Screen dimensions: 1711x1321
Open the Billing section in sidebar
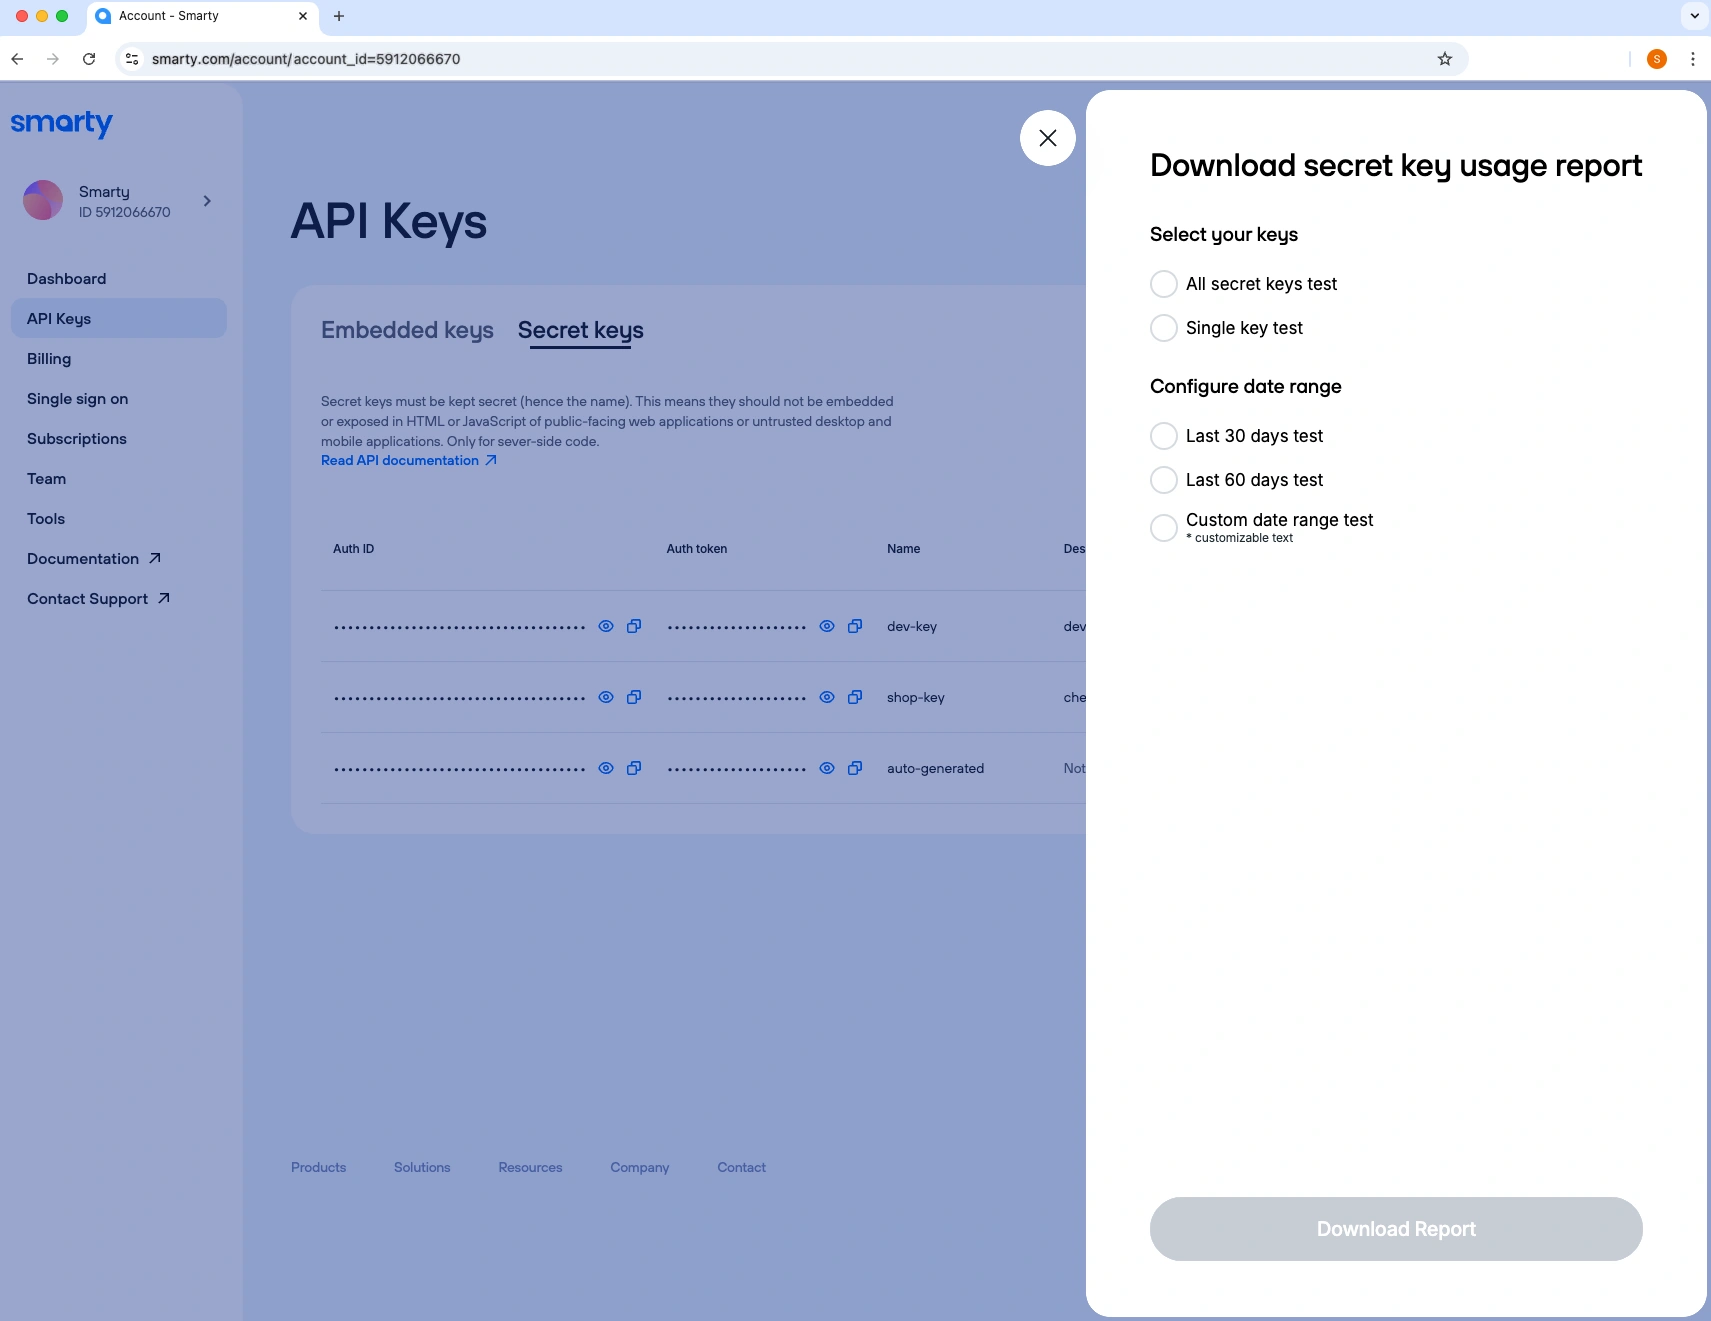click(49, 359)
